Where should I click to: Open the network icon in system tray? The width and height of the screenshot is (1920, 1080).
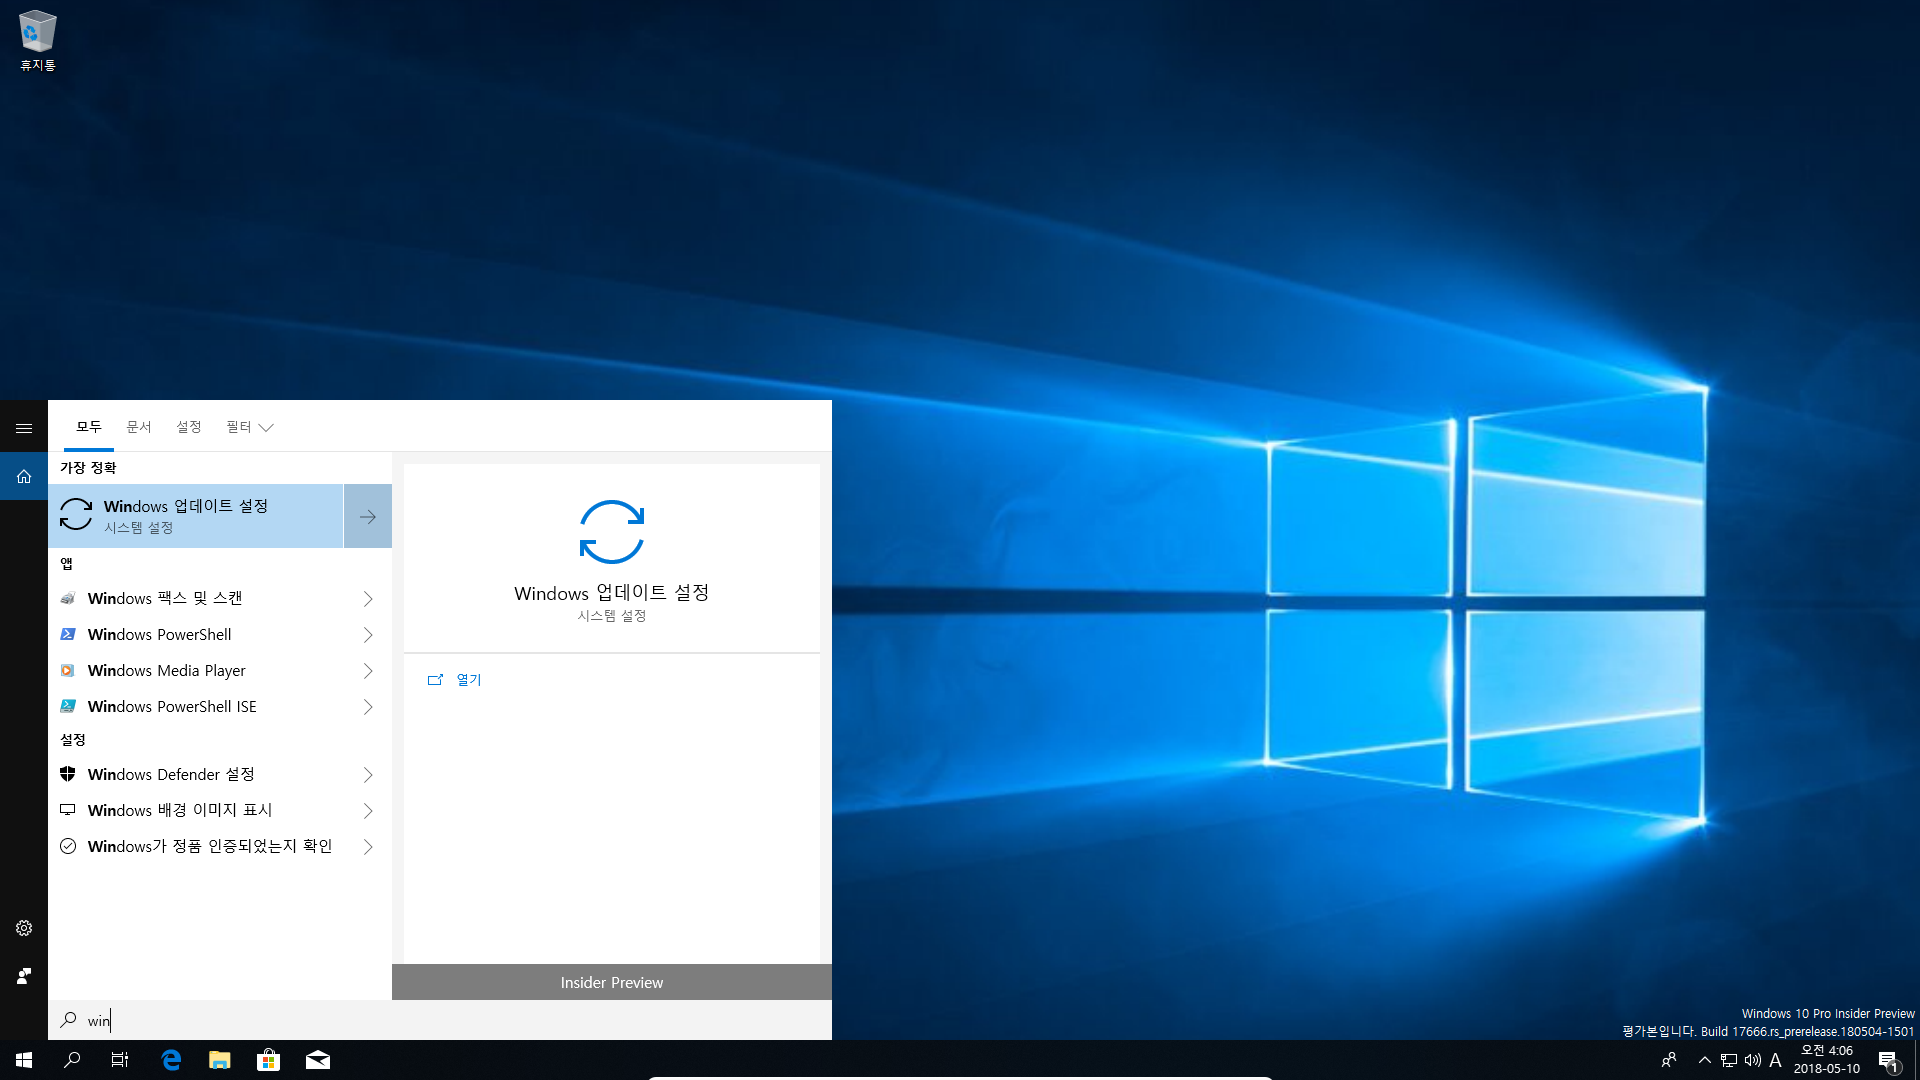pos(1729,1060)
